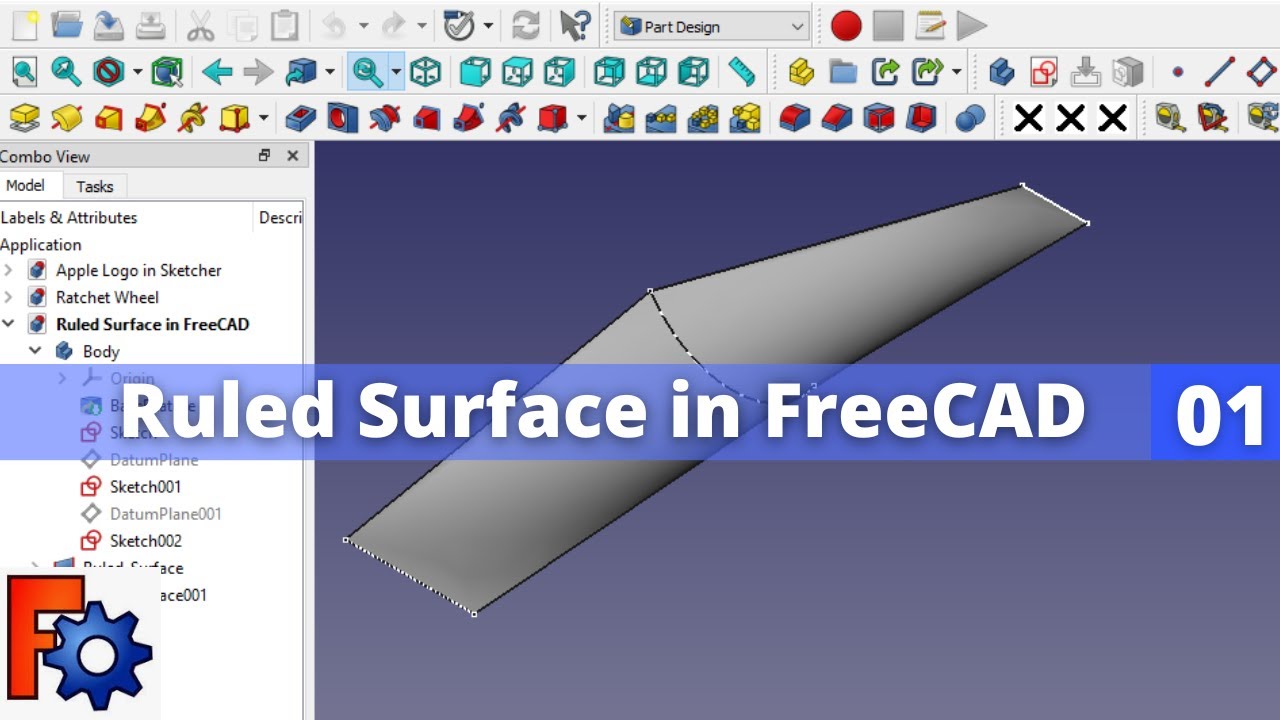
Task: Start recording a macro with the red circle
Action: pos(846,25)
